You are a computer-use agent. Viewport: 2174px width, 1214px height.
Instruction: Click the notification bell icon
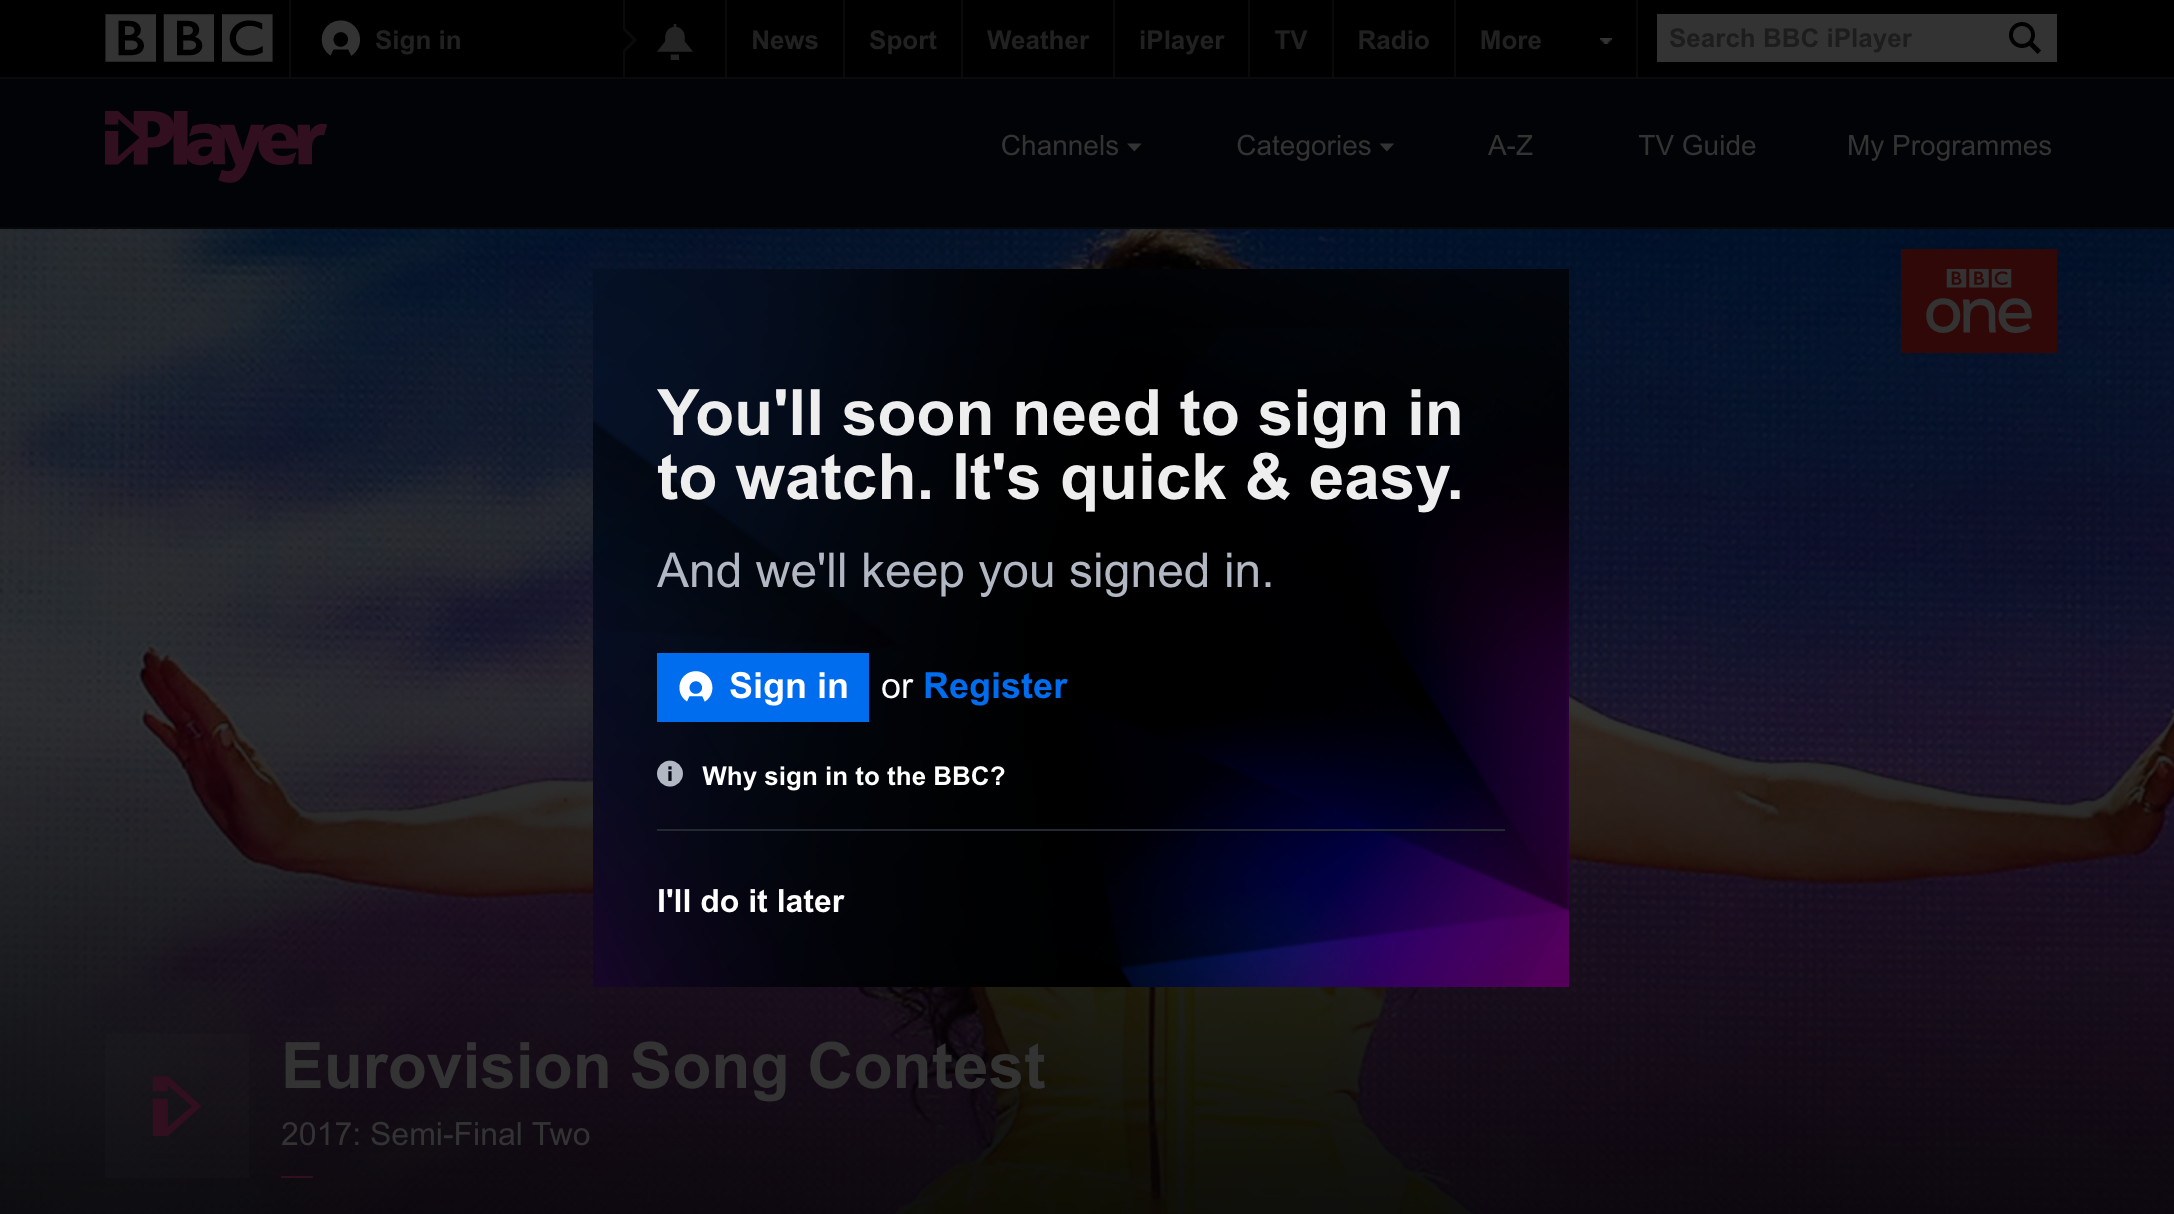tap(675, 40)
